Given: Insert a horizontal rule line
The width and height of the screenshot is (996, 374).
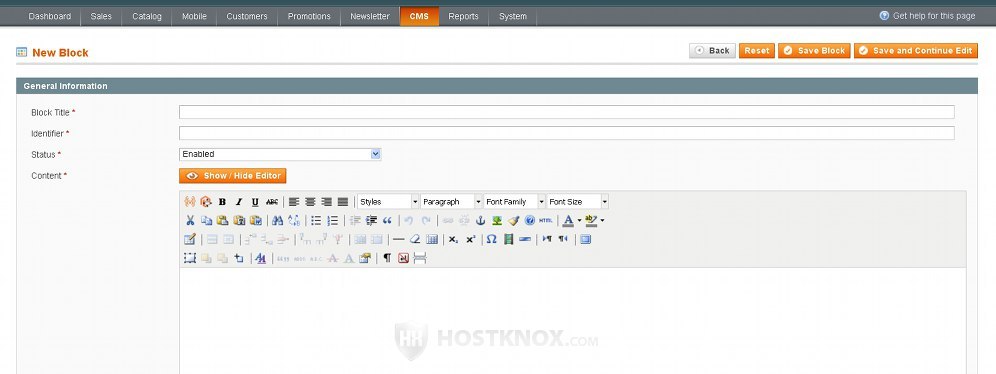Looking at the screenshot, I should tap(398, 239).
